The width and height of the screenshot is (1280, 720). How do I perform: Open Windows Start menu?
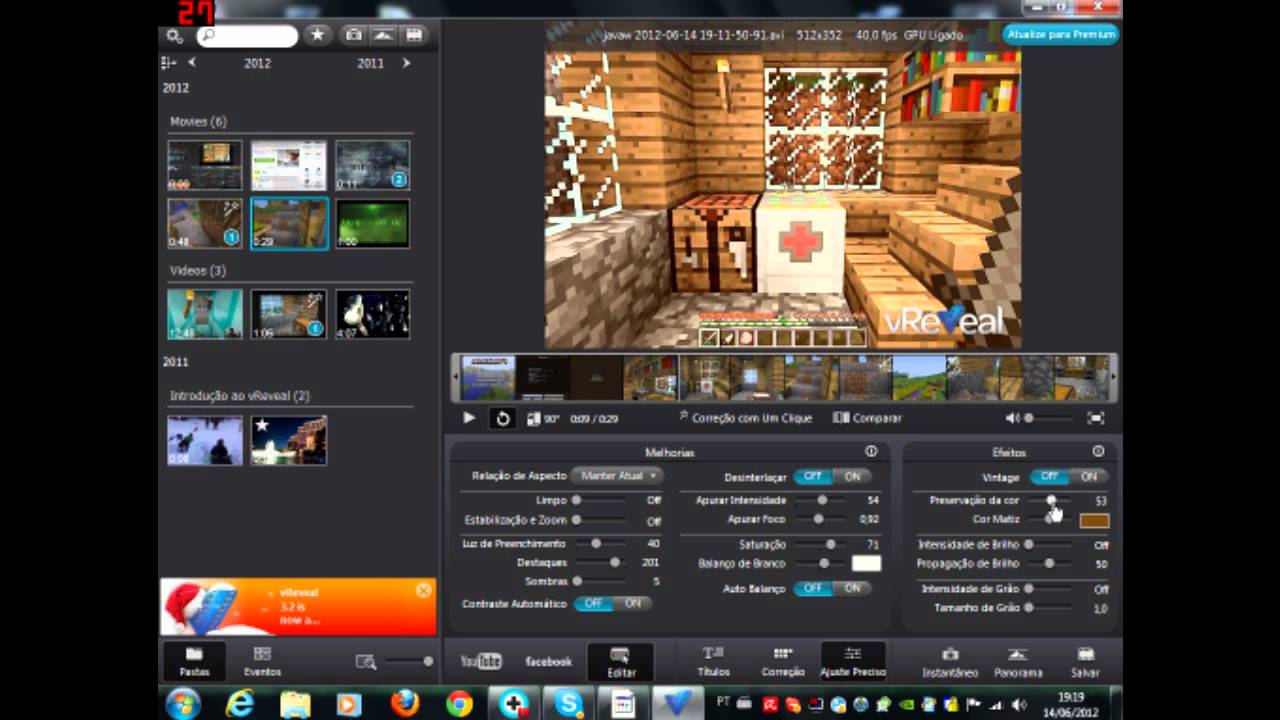coord(183,704)
